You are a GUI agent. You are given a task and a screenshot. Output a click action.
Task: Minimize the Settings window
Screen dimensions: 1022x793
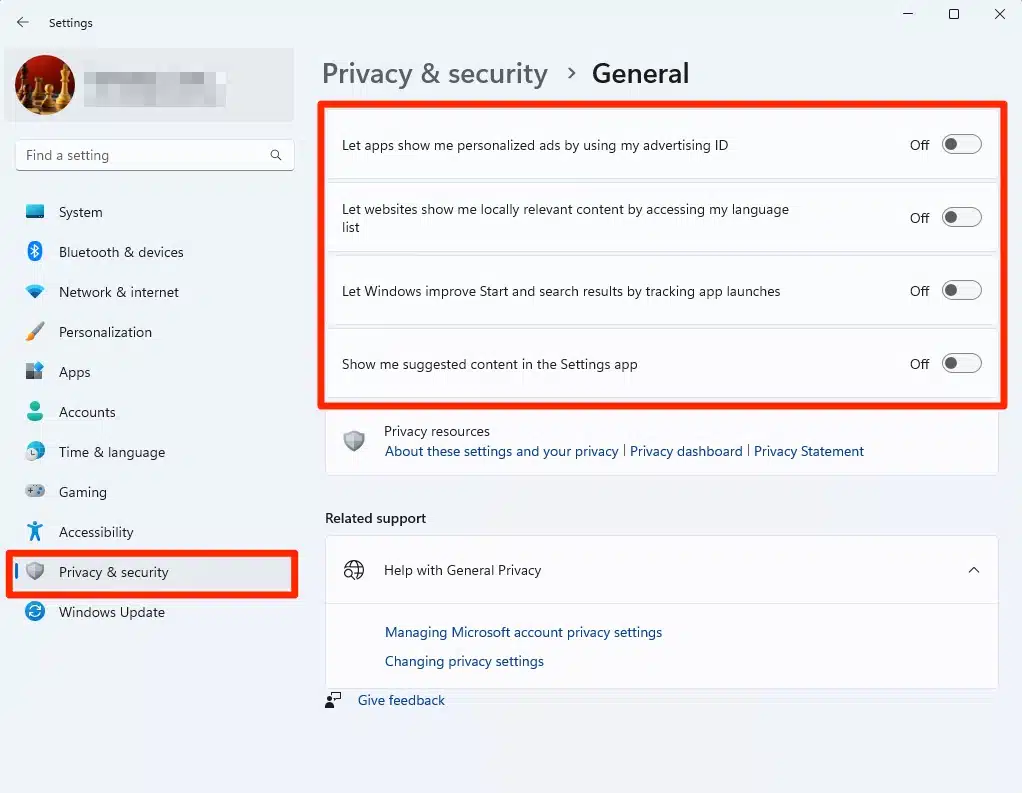click(908, 14)
